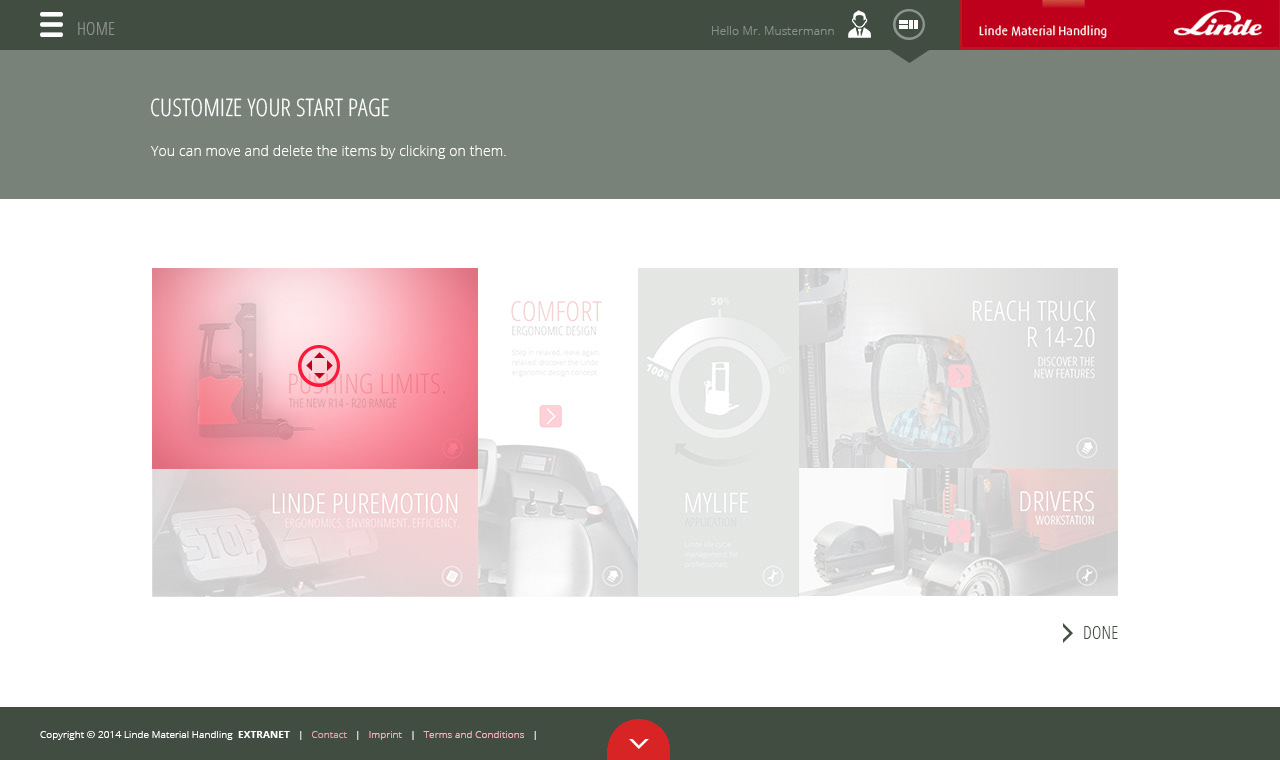The image size is (1280, 760).
Task: Click 'Hello Mr. Mustermann' greeting text
Action: pyautogui.click(x=772, y=31)
